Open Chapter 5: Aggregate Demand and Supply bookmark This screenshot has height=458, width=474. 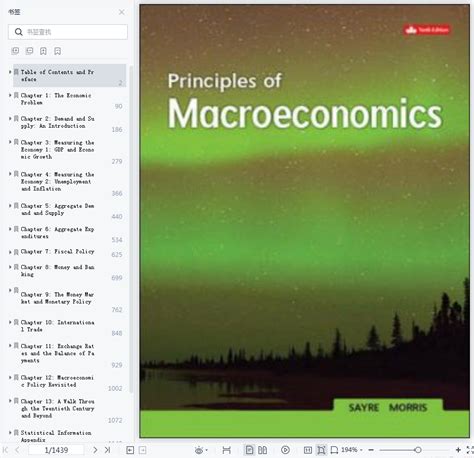point(57,209)
